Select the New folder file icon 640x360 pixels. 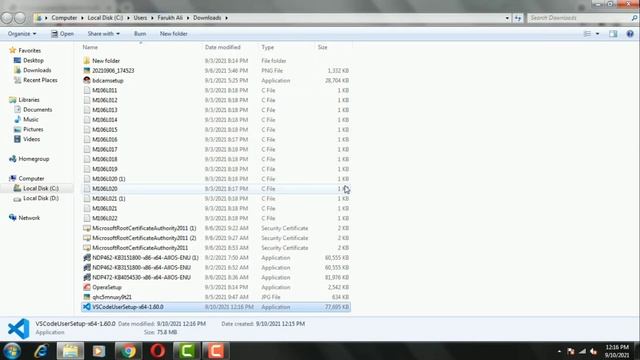[87, 60]
